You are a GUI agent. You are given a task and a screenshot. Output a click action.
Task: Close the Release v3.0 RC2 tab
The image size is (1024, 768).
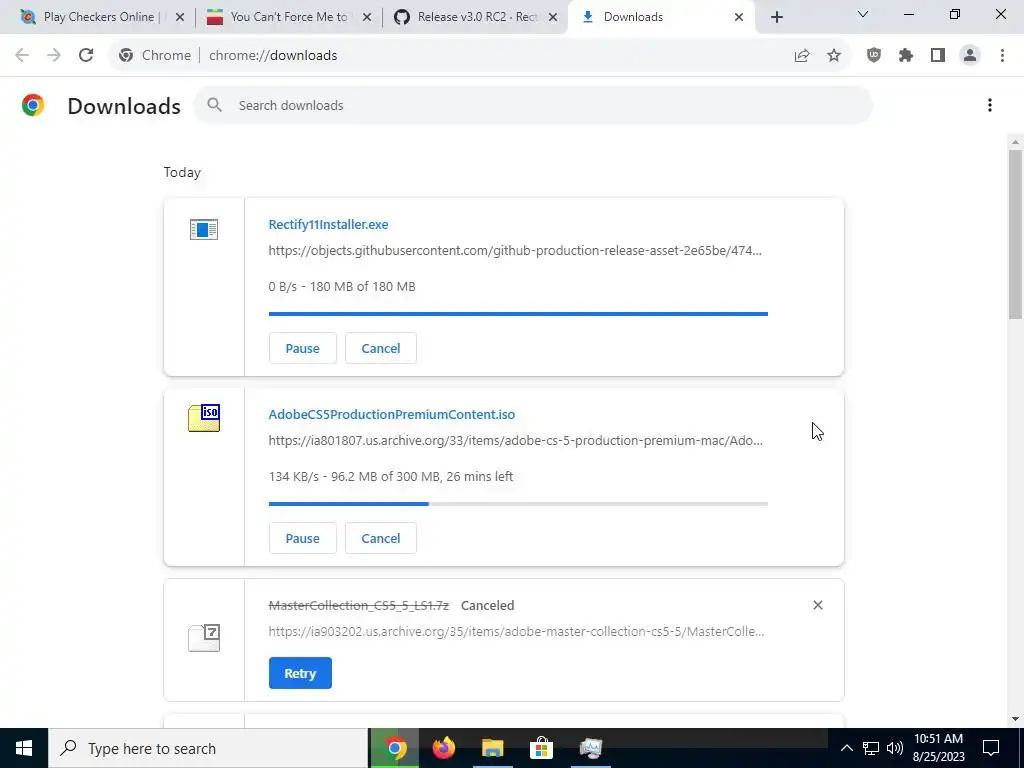point(553,17)
